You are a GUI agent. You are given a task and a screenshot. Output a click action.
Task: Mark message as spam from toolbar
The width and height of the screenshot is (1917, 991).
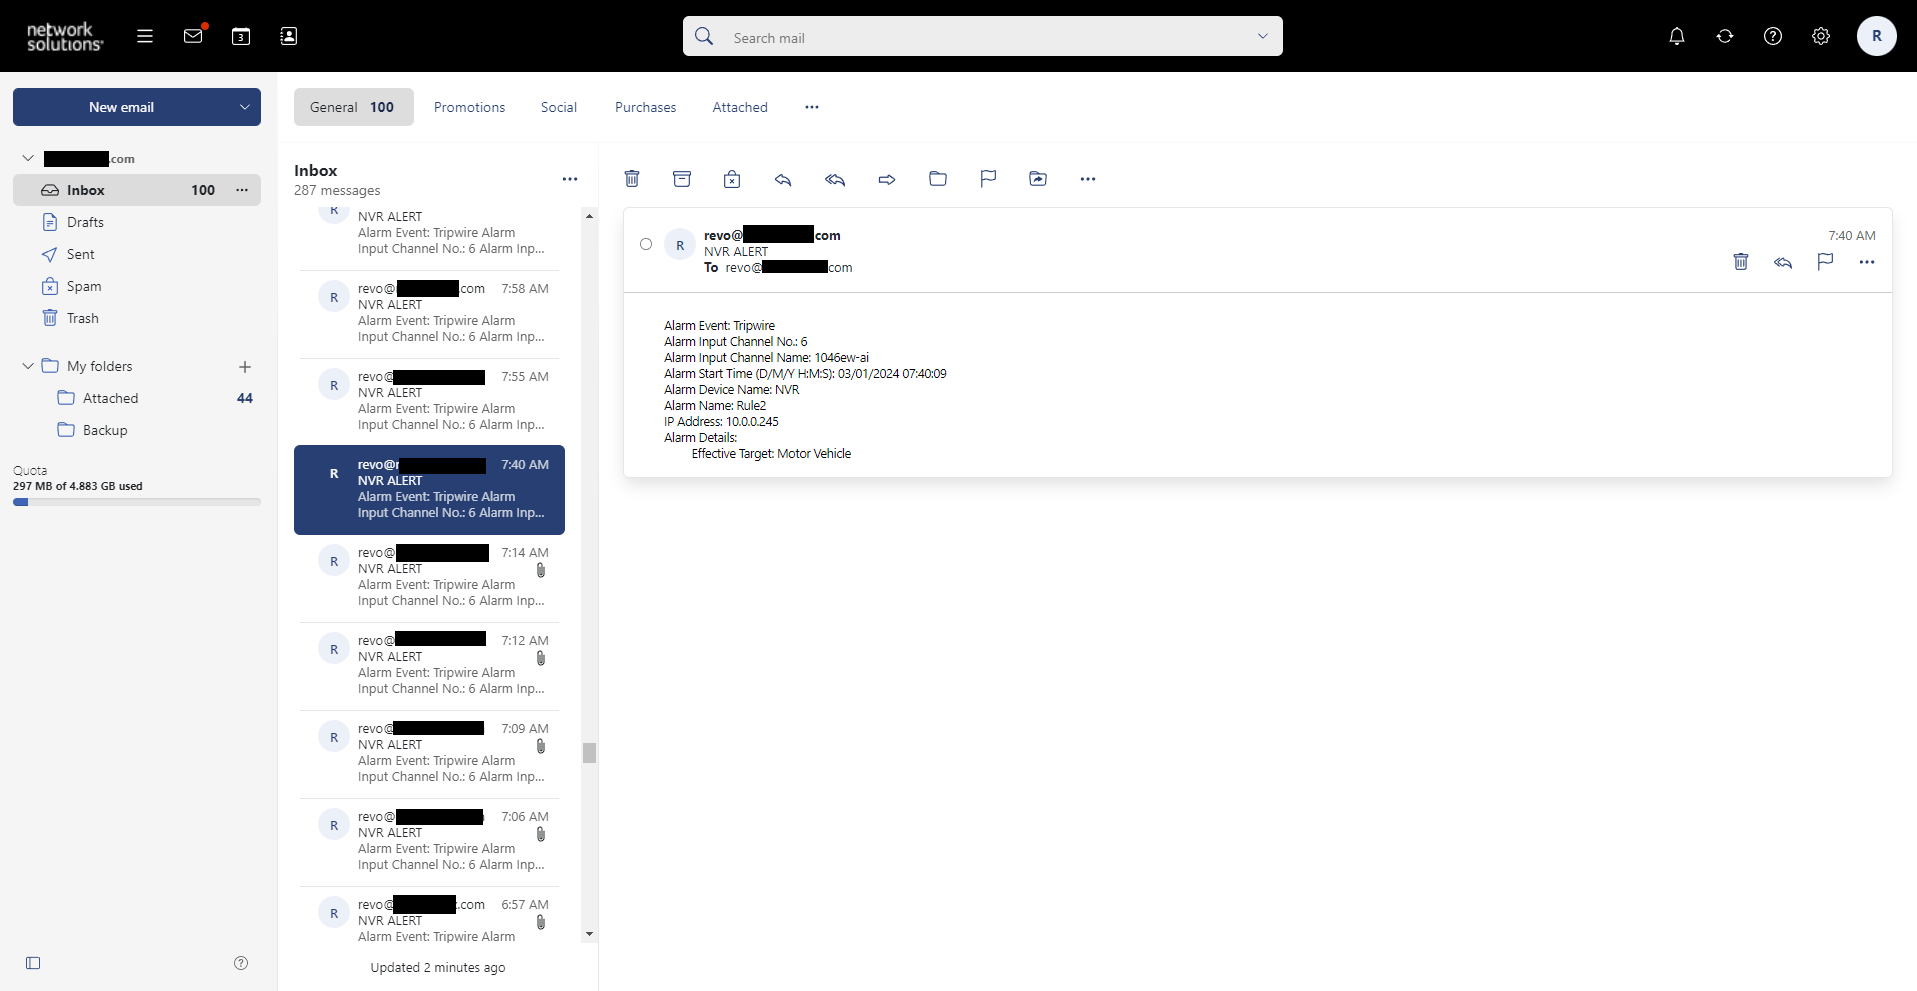(732, 179)
